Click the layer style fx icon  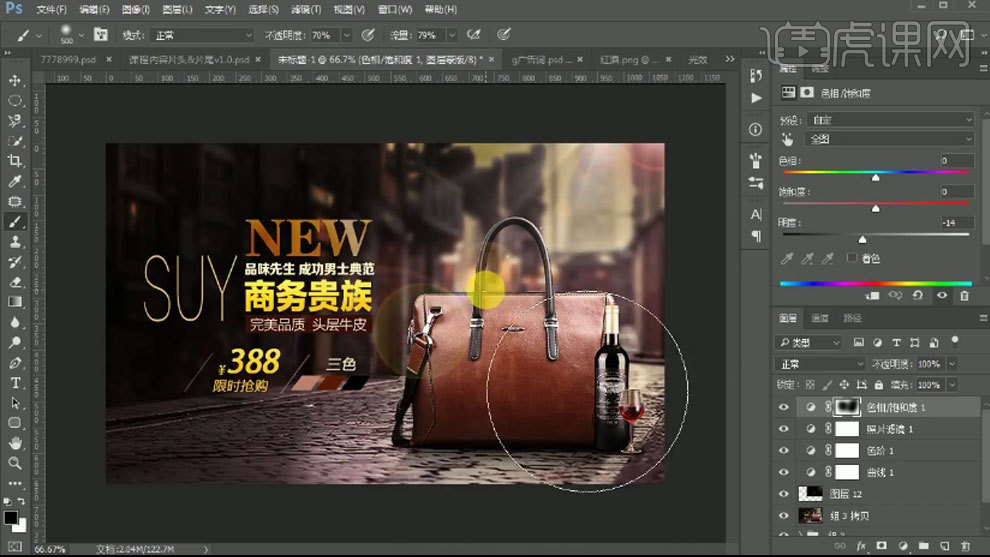coord(860,546)
